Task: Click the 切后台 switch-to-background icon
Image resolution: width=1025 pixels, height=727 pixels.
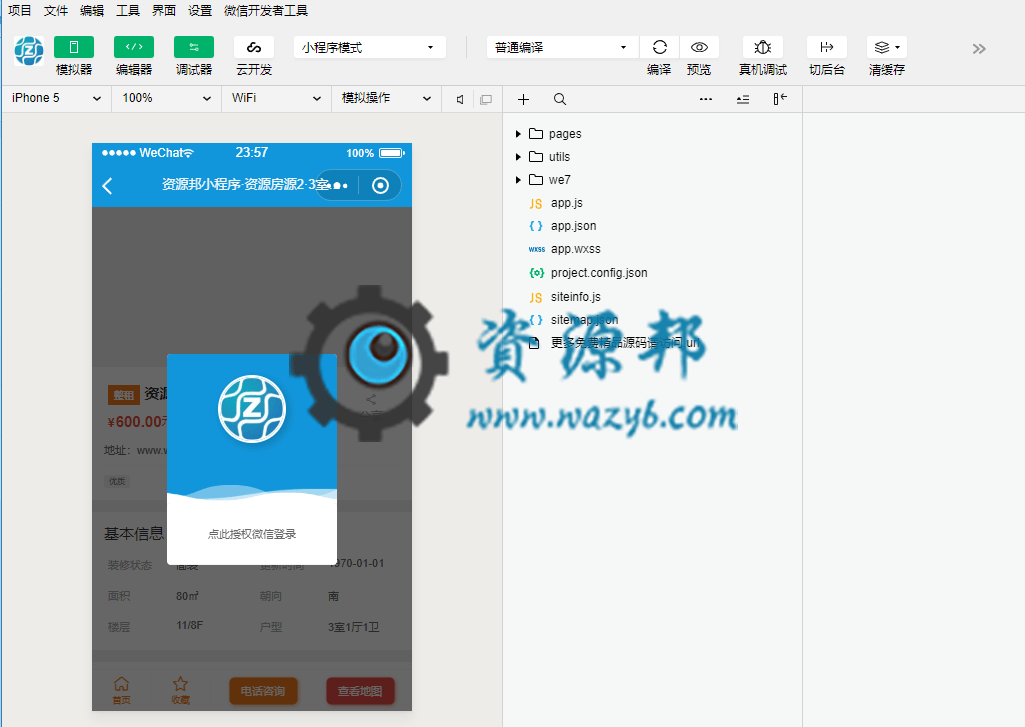Action: pos(826,47)
